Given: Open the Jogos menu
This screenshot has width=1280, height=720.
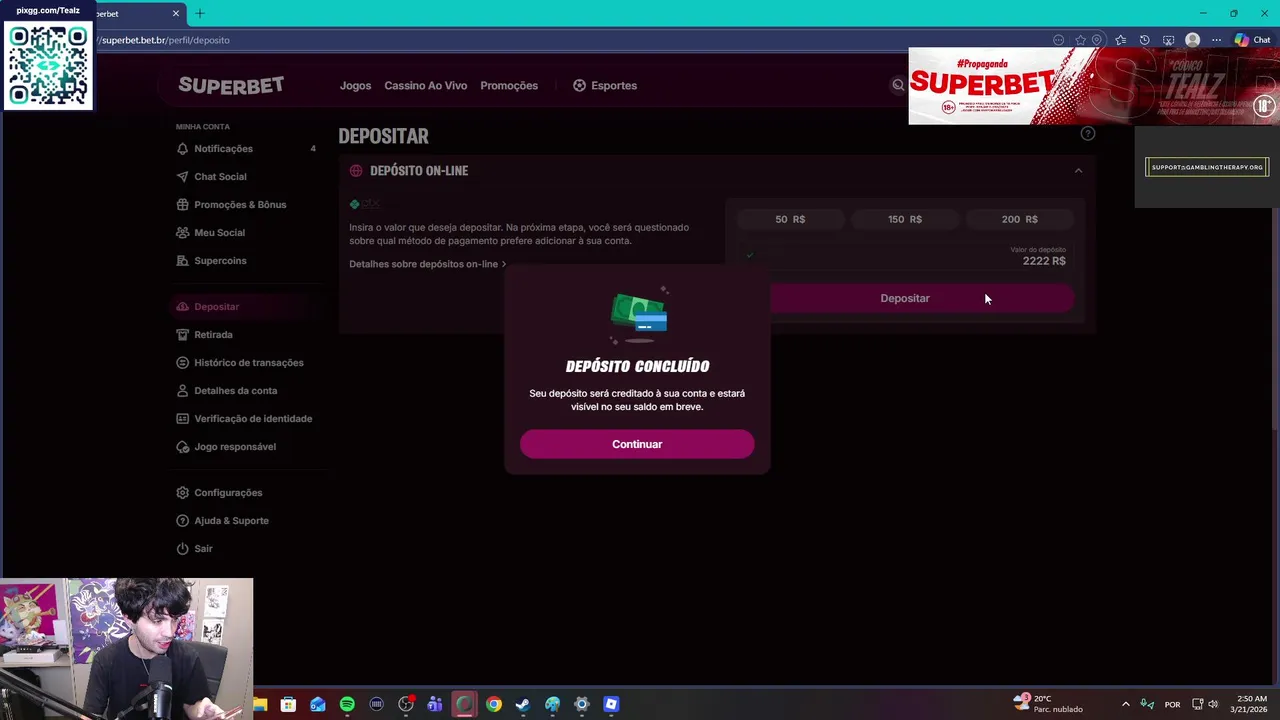Looking at the screenshot, I should coord(355,86).
